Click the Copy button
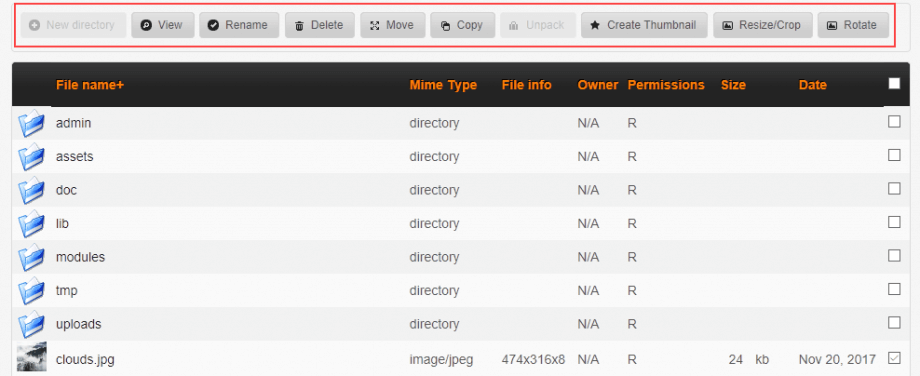 462,25
